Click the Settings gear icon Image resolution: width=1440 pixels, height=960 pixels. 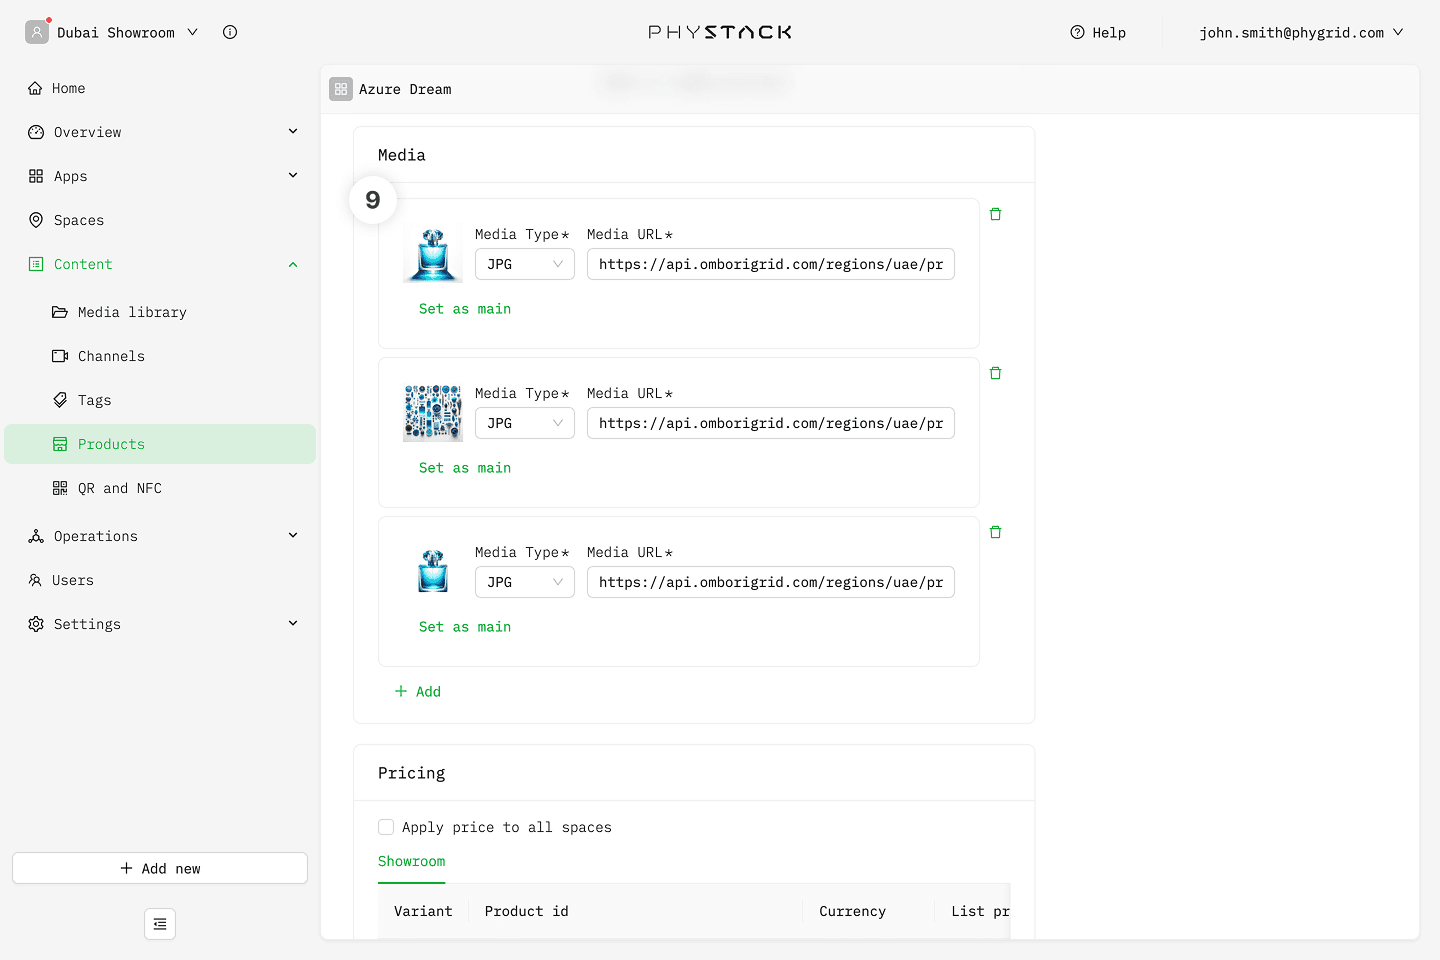tap(36, 624)
